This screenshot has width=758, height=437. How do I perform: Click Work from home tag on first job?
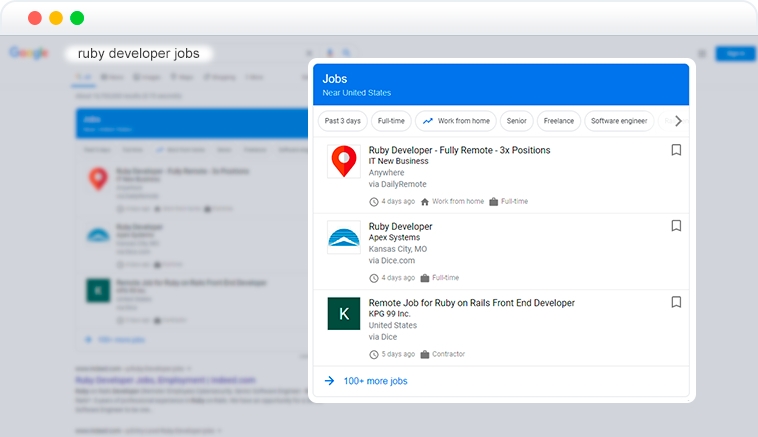coord(458,201)
